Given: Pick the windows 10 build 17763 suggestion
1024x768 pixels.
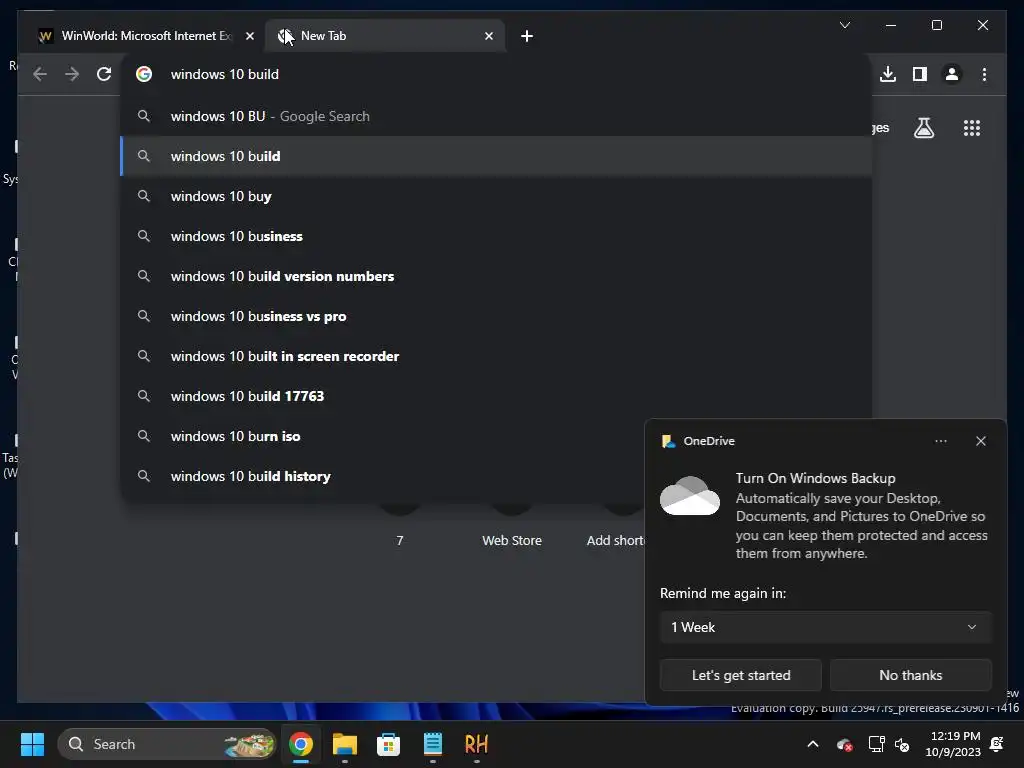Looking at the screenshot, I should [x=496, y=396].
